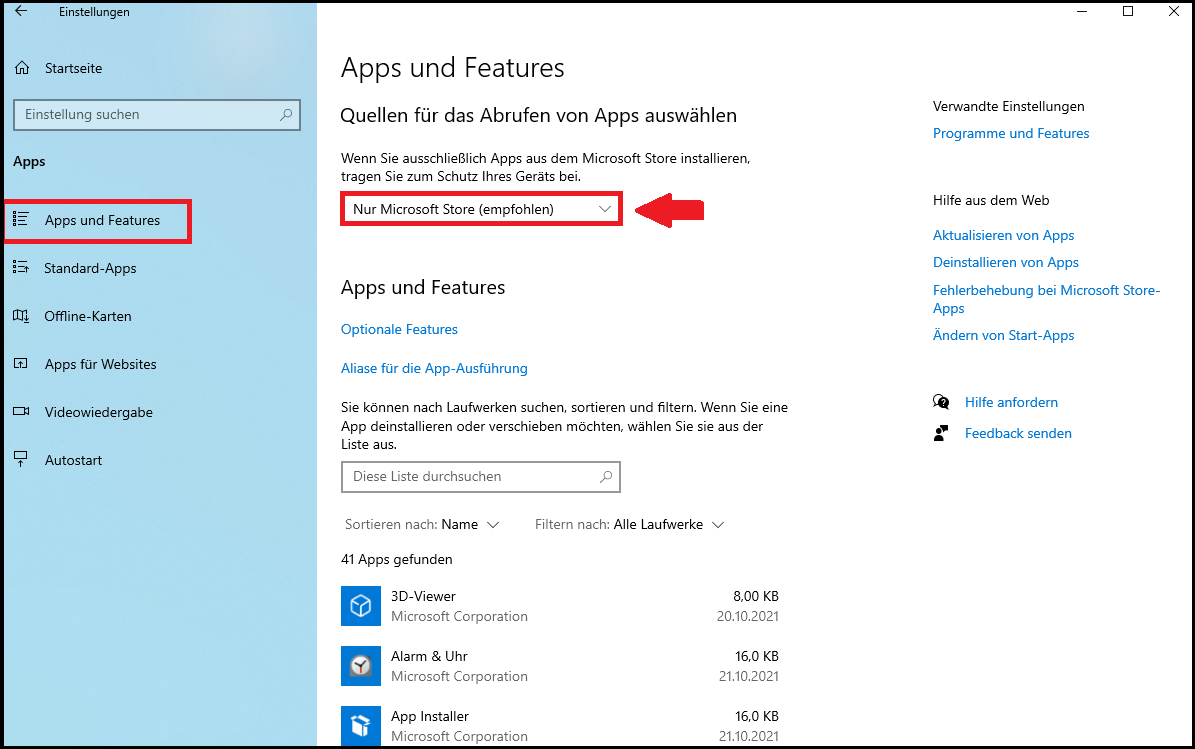Open the Filtern nach: Alle Laufwerke dropdown
Viewport: 1195px width, 749px height.
630,524
